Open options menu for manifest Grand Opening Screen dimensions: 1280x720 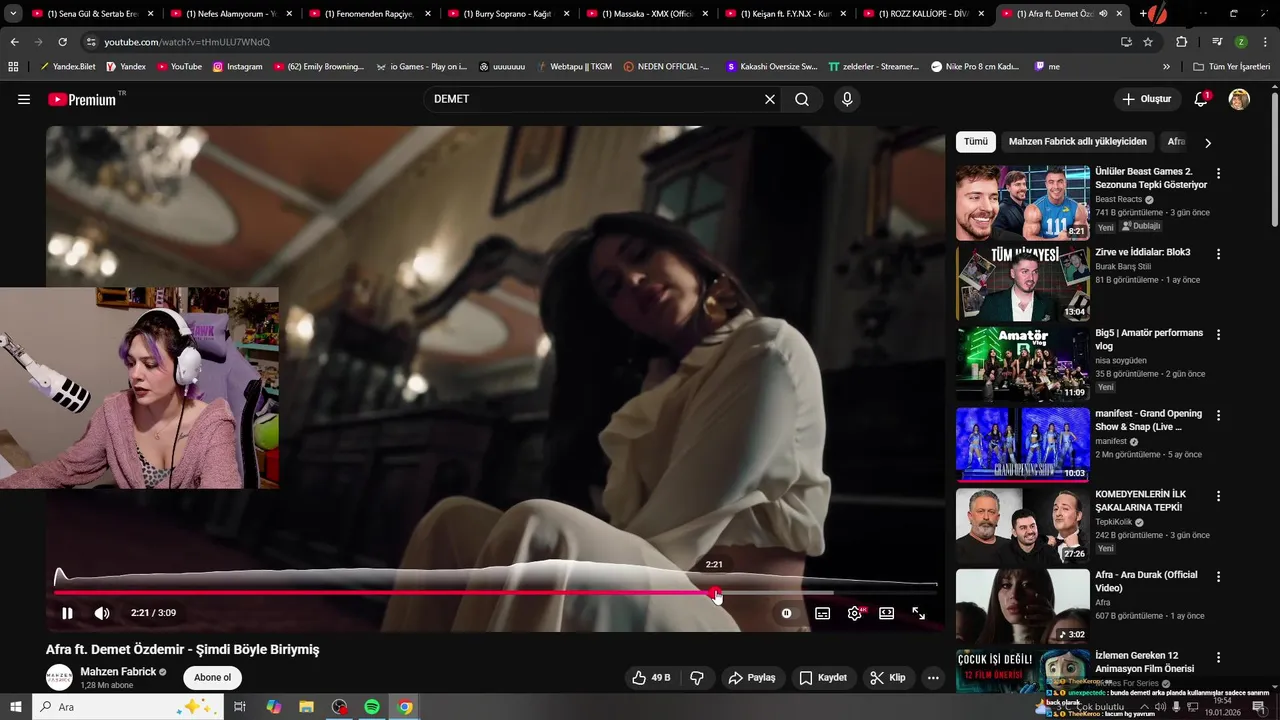[1218, 415]
